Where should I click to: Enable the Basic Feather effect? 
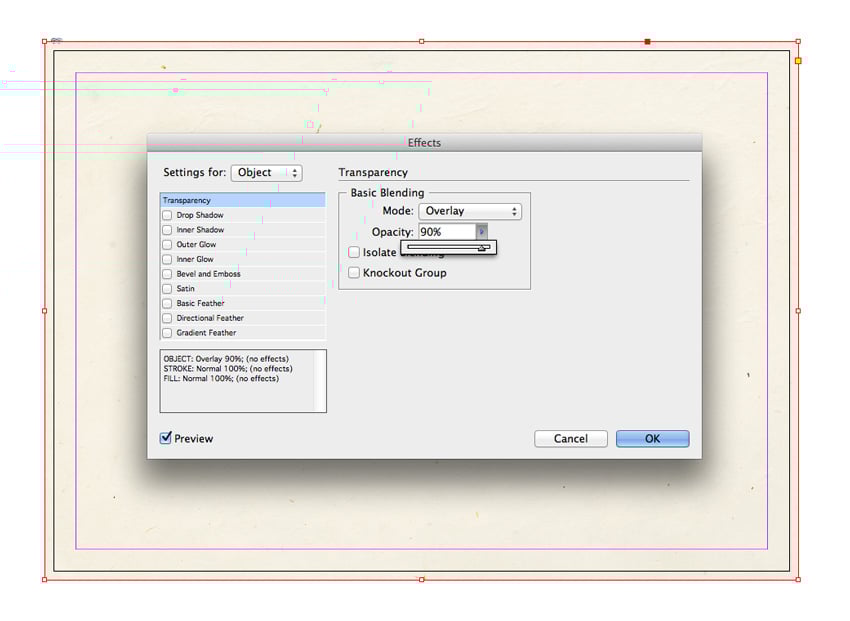pyautogui.click(x=166, y=303)
